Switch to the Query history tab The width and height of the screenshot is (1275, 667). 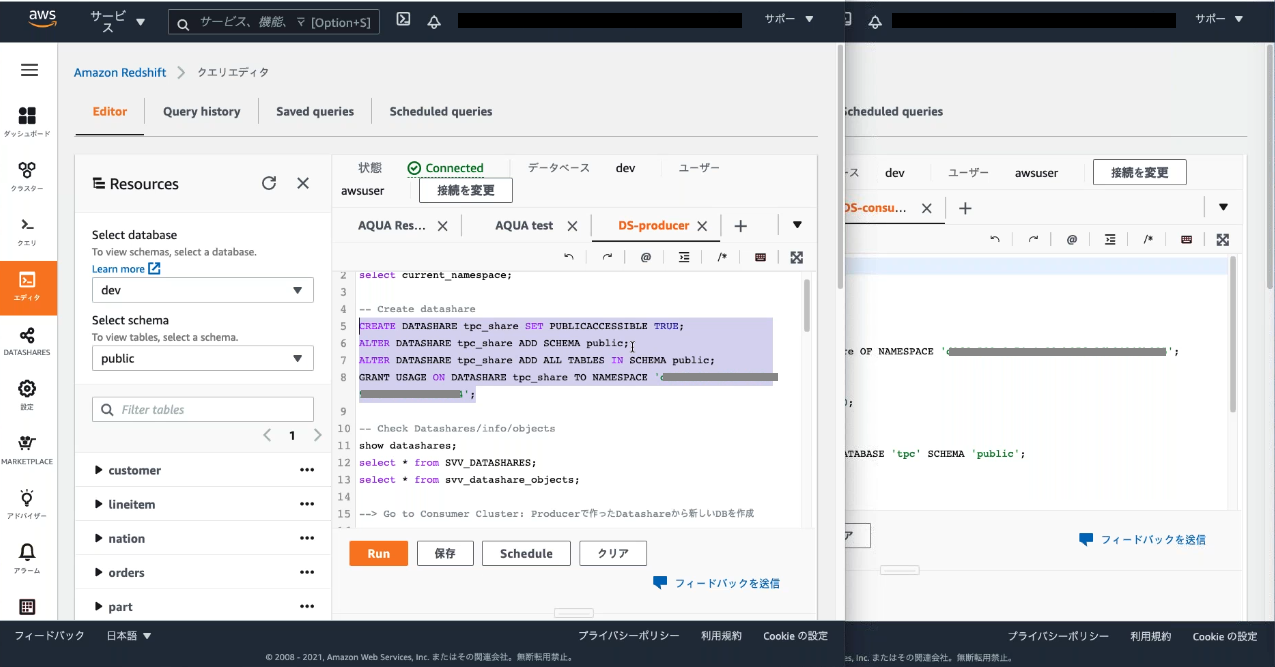pos(201,112)
